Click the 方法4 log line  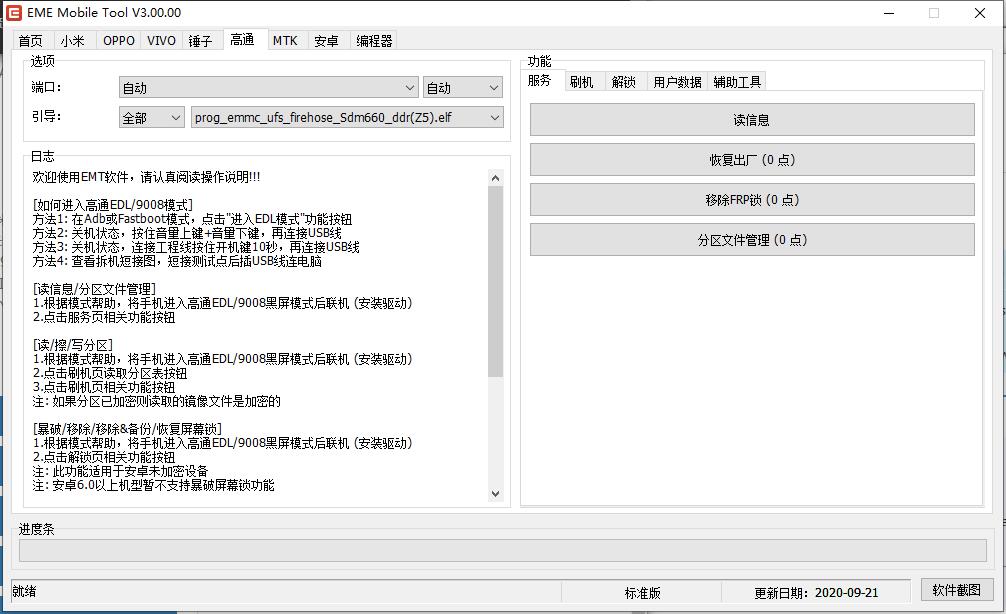point(177,261)
